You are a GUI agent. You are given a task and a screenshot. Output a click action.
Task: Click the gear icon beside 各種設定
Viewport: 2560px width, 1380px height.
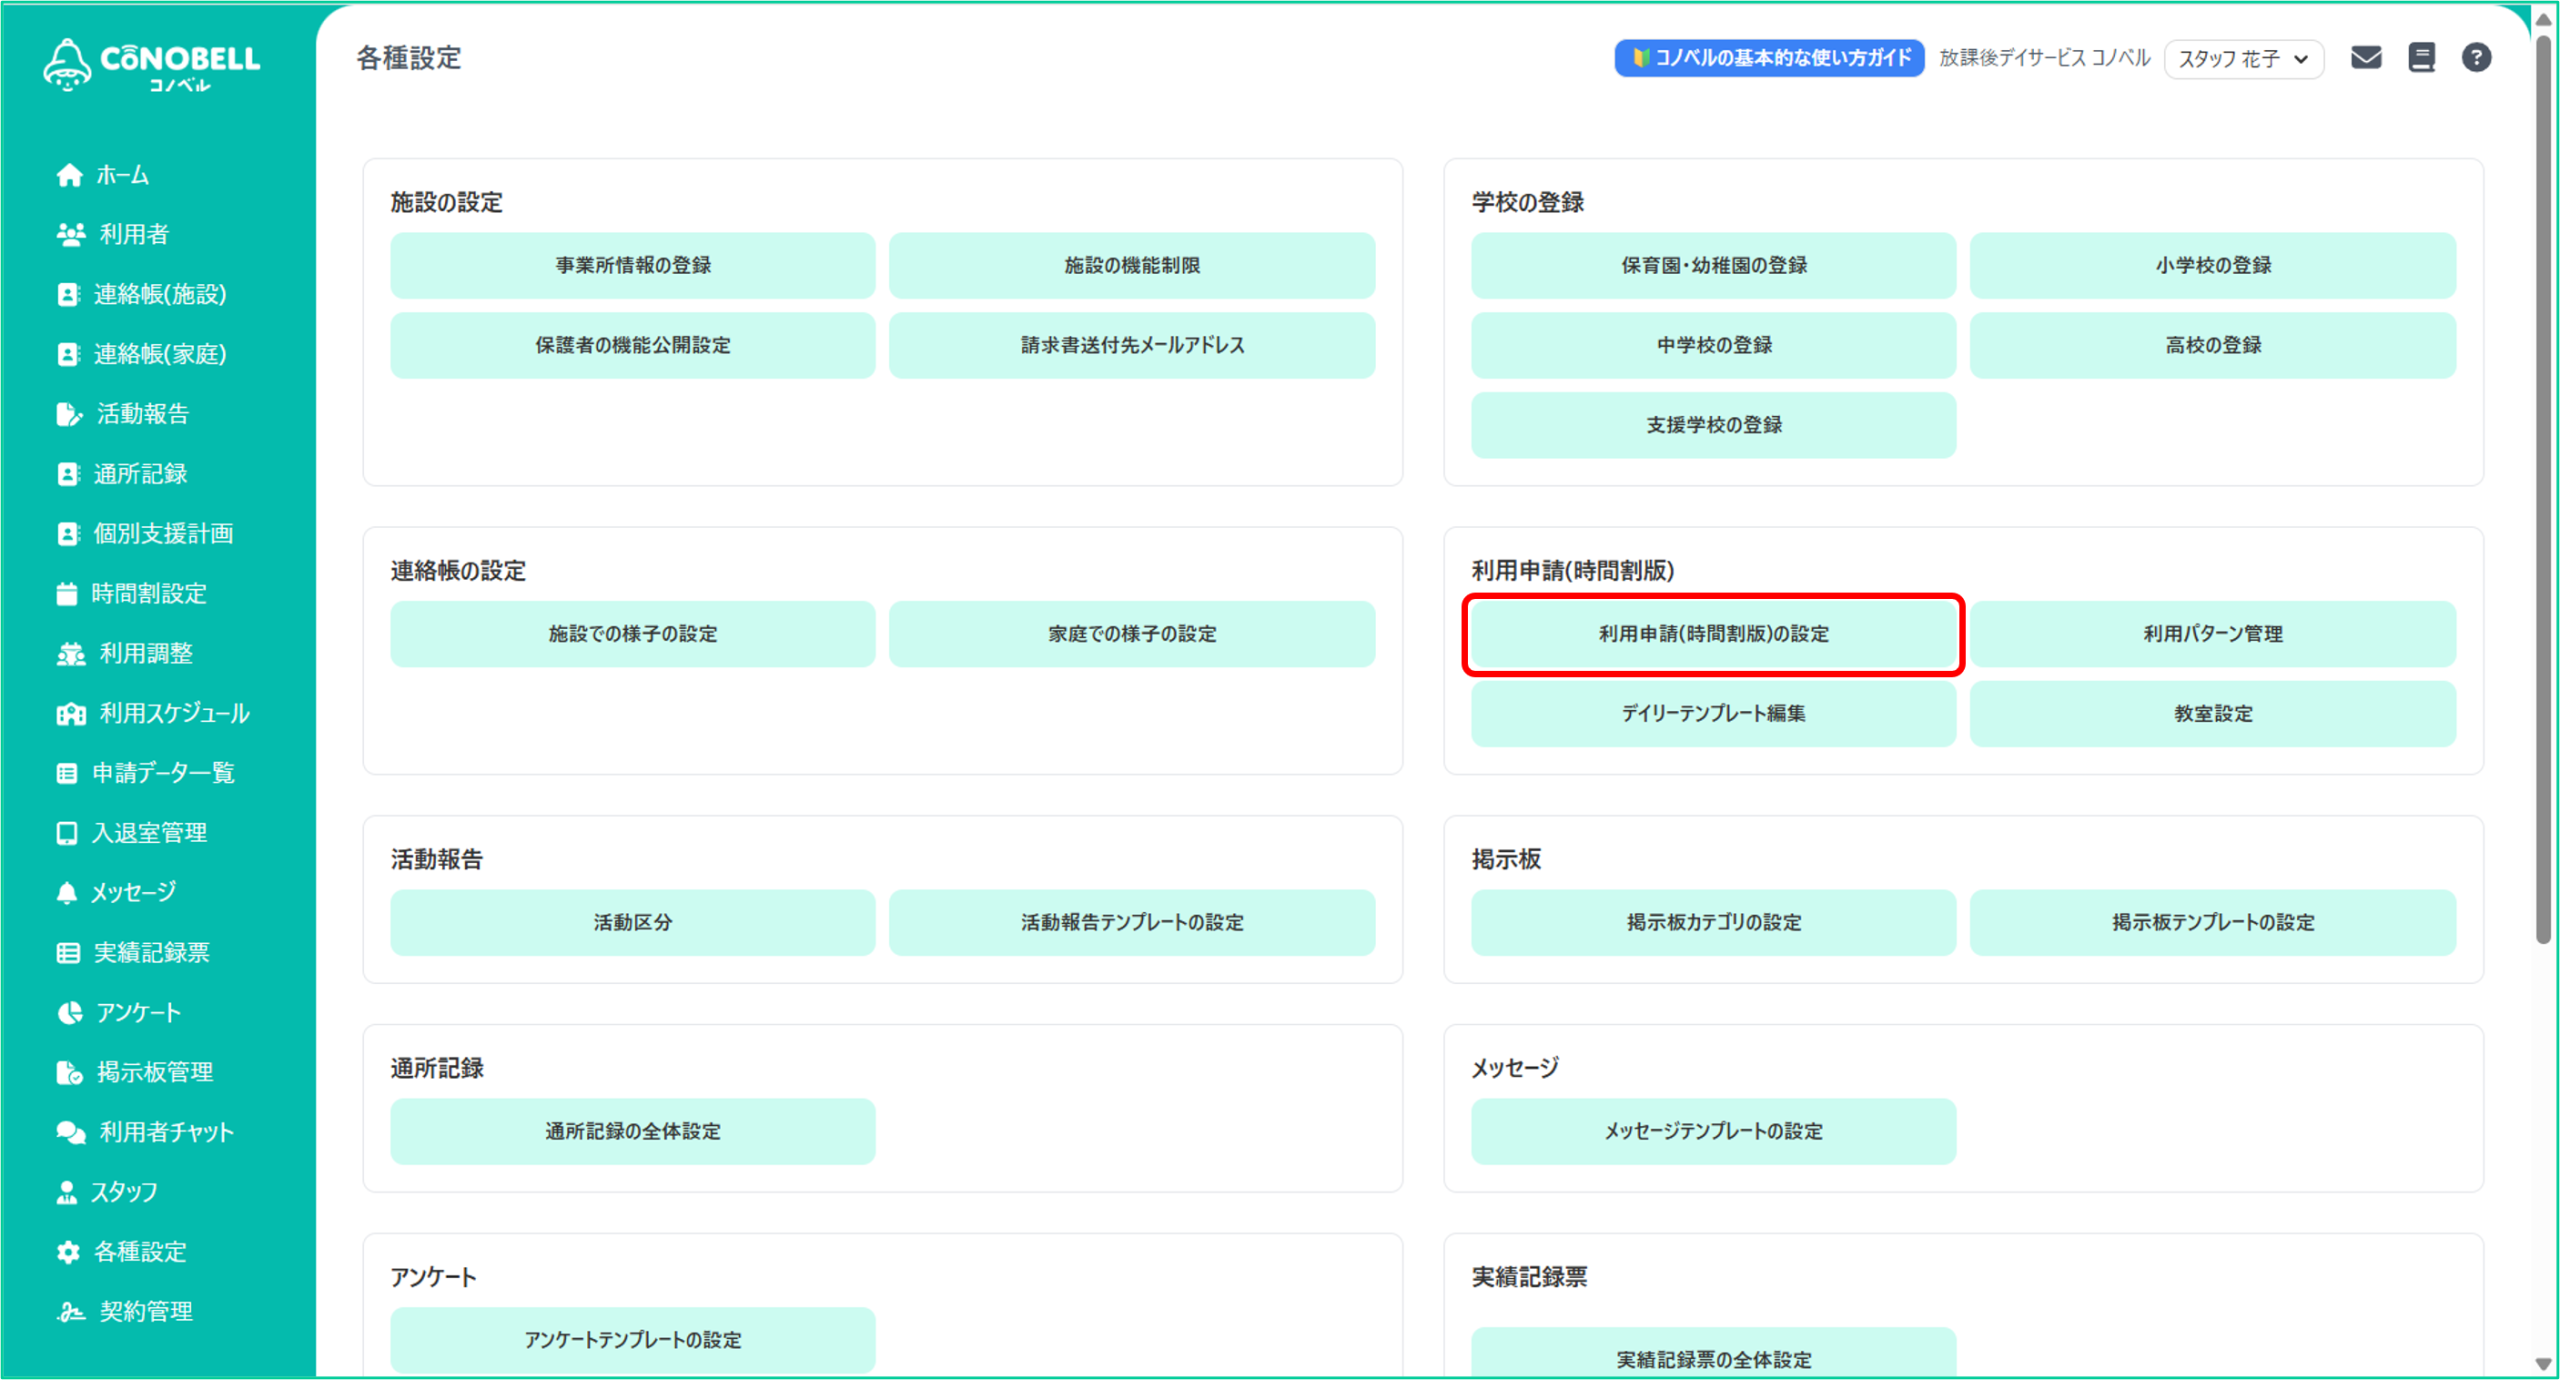coord(68,1252)
